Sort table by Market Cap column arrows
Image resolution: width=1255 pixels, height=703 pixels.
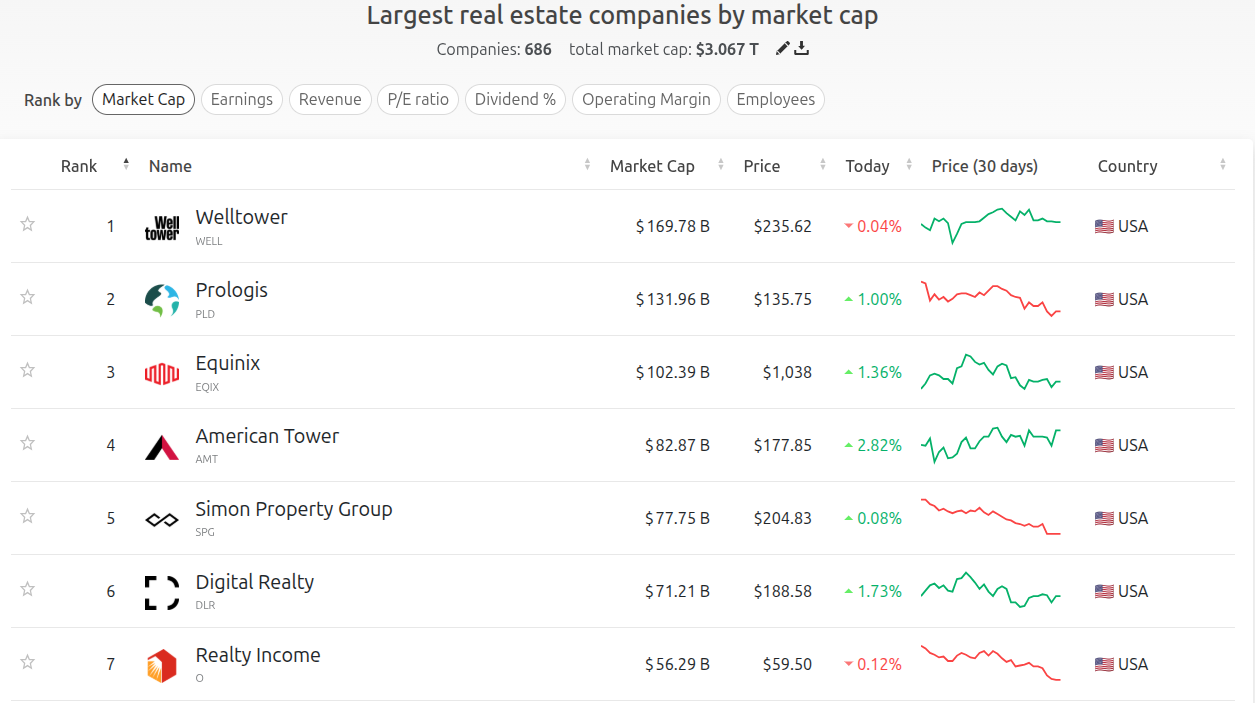[x=719, y=165]
